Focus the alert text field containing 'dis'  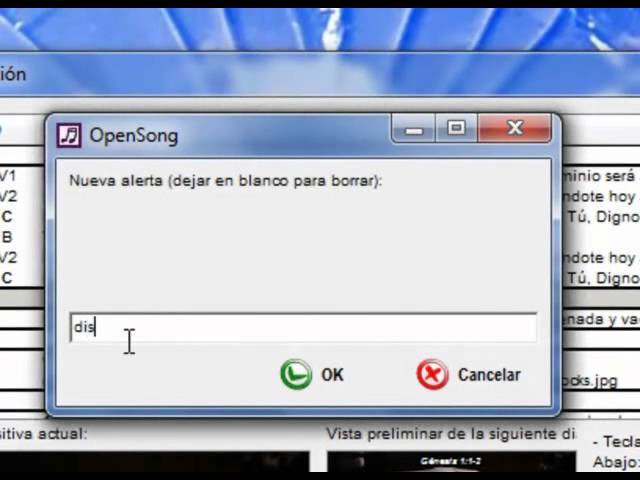tap(303, 327)
